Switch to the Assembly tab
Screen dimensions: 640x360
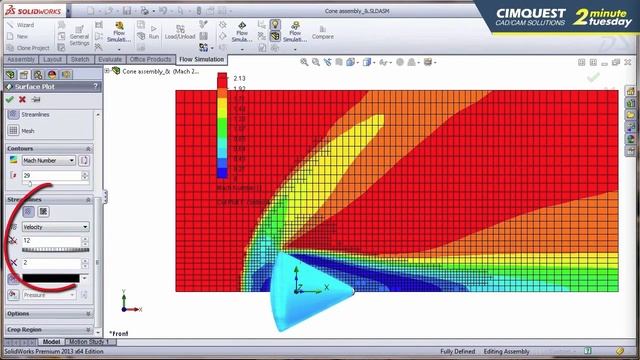coord(21,60)
